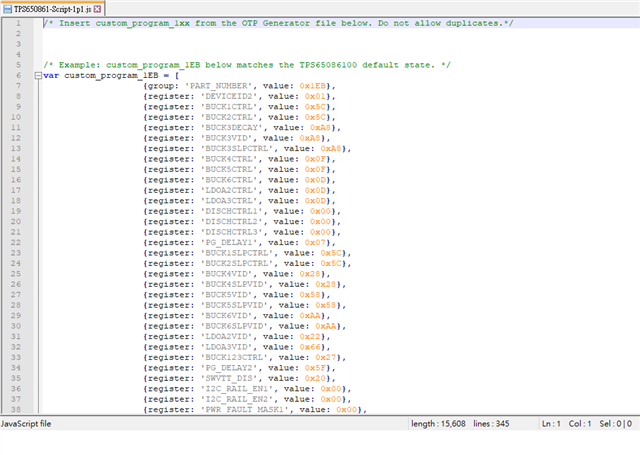Click the 'BUCK6SLPVID' register string
The image size is (640, 455).
click(234, 326)
